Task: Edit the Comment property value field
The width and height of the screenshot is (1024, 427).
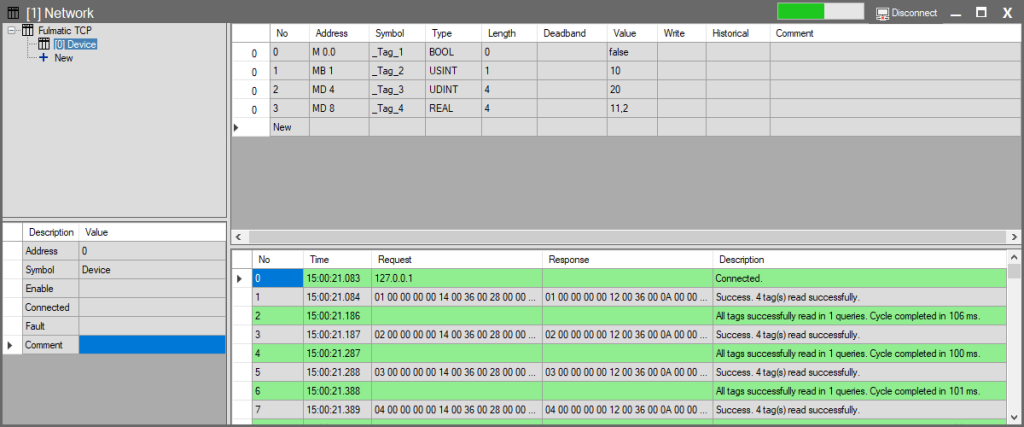Action: click(x=151, y=345)
